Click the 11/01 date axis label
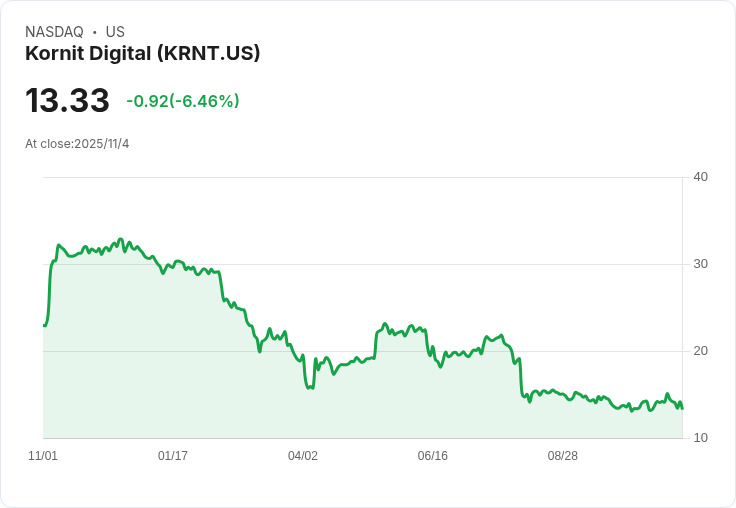This screenshot has width=736, height=508. pyautogui.click(x=43, y=455)
